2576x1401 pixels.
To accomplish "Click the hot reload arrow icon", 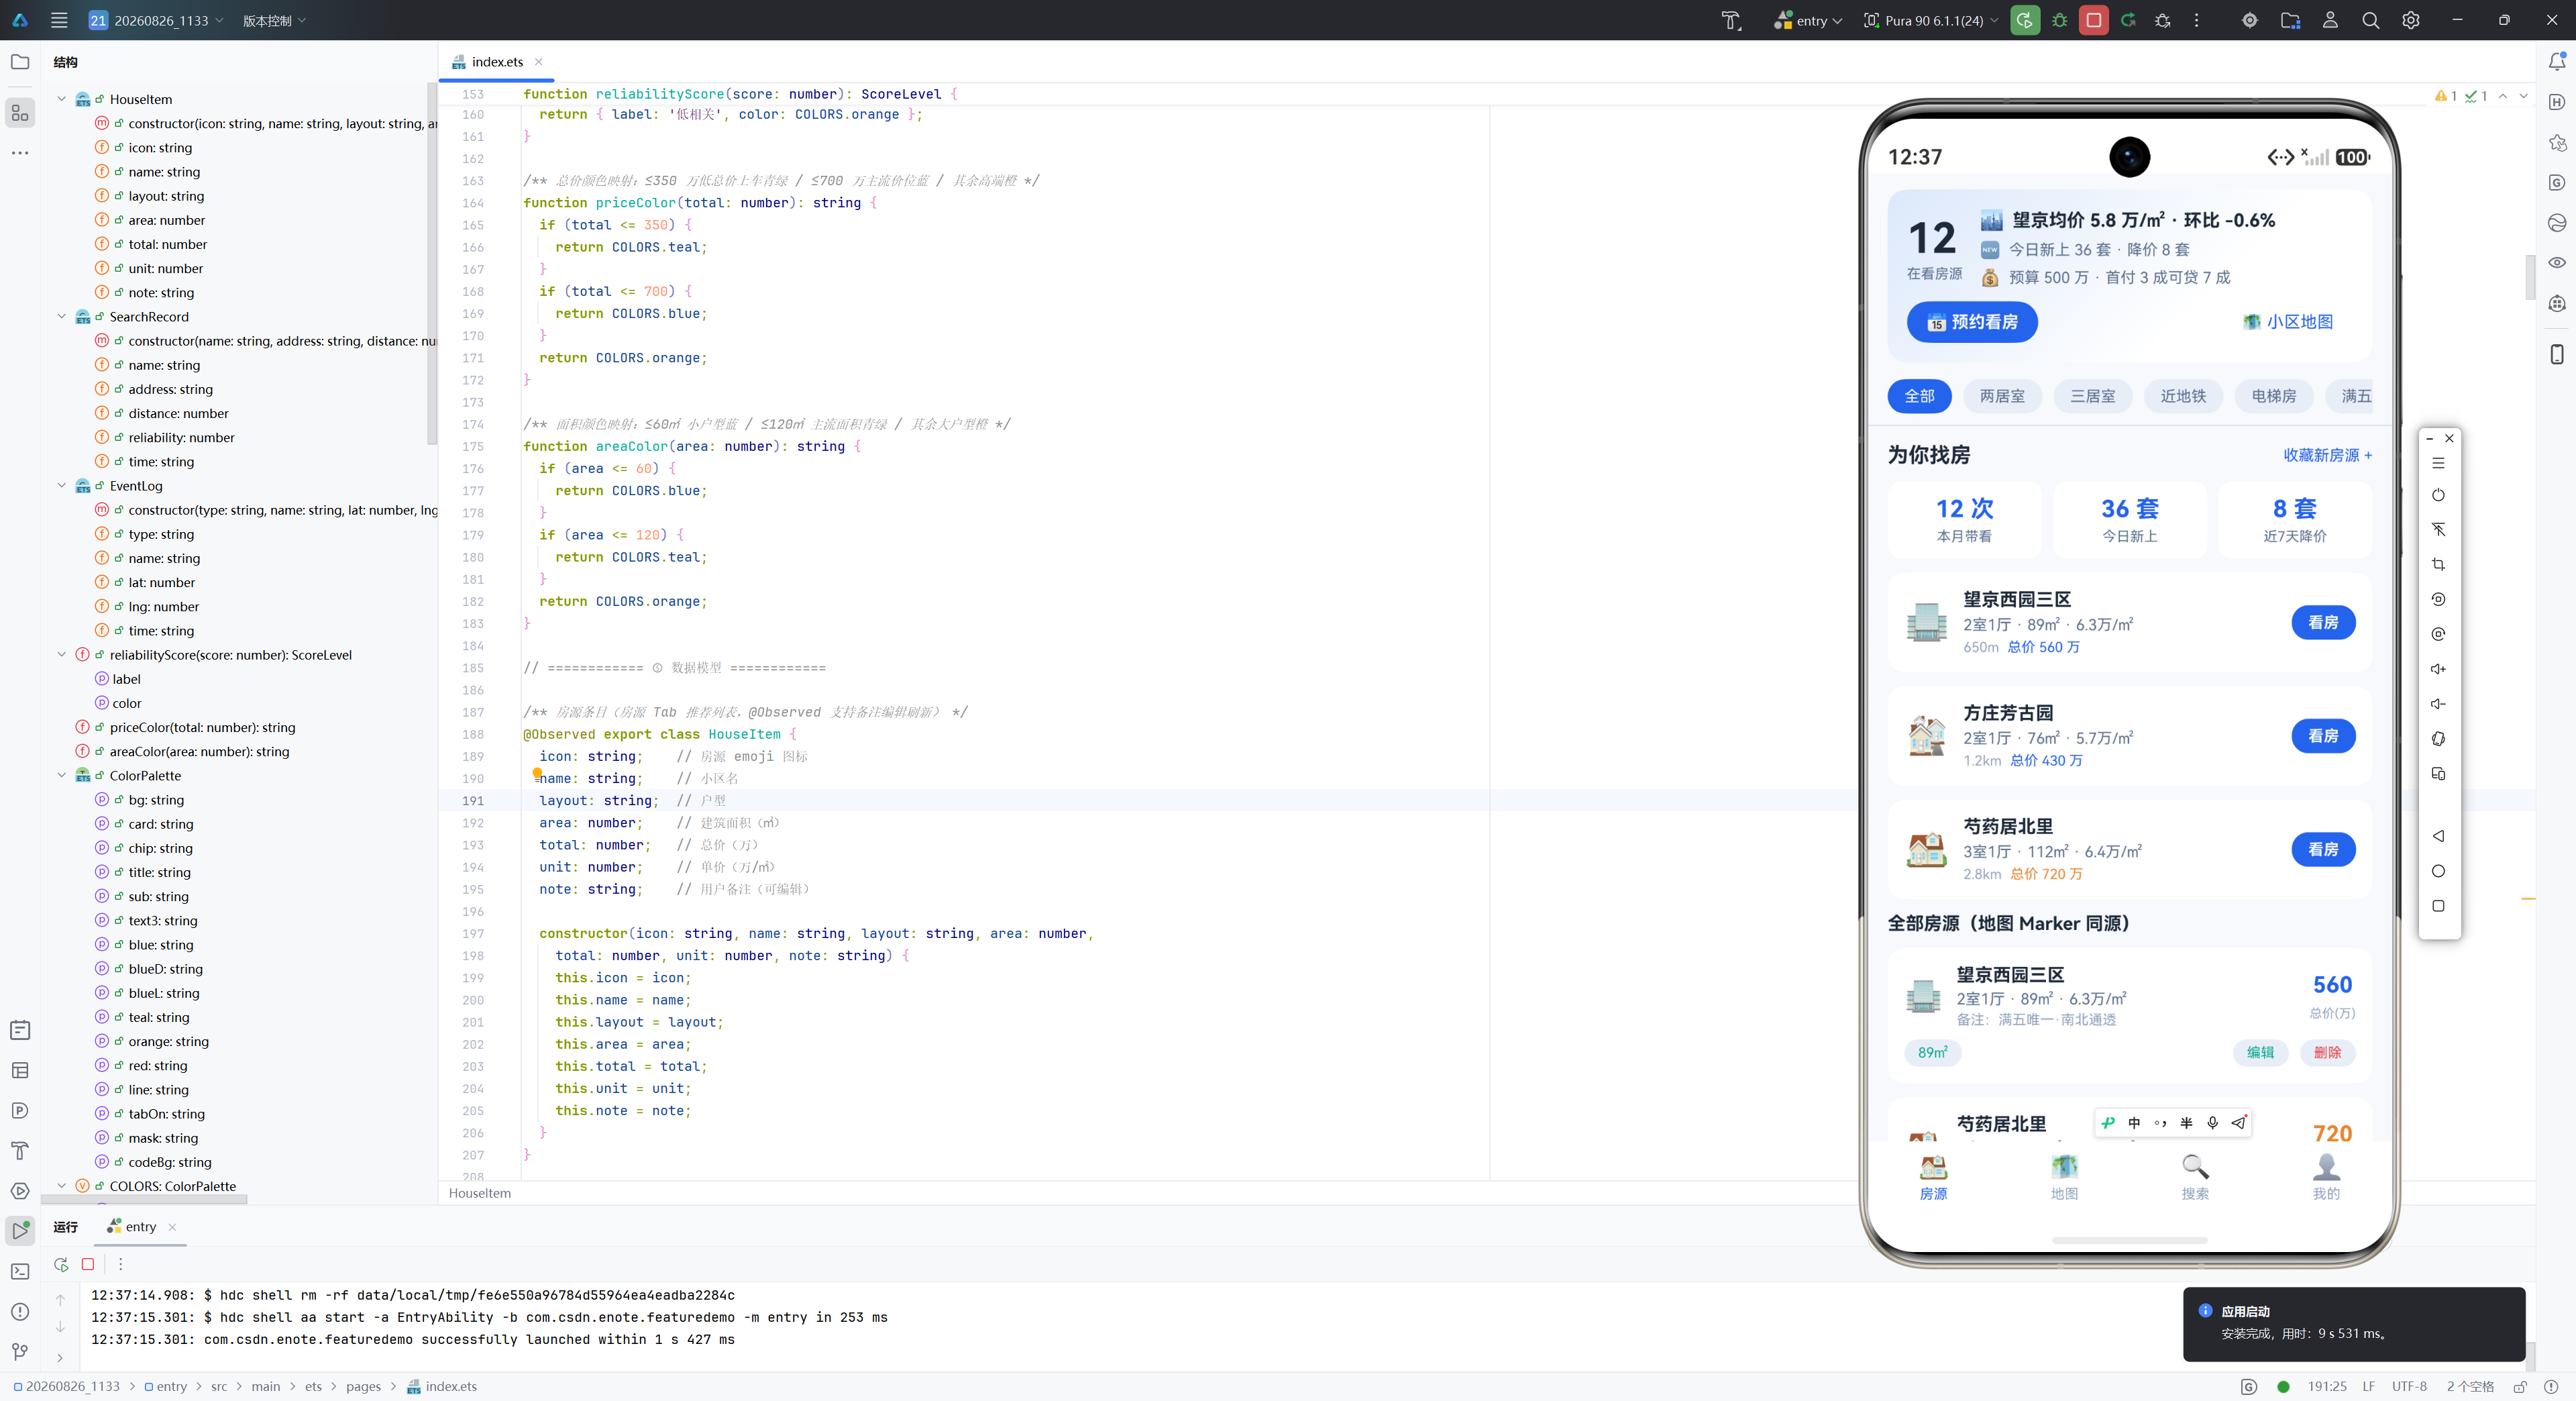I will click(2128, 20).
